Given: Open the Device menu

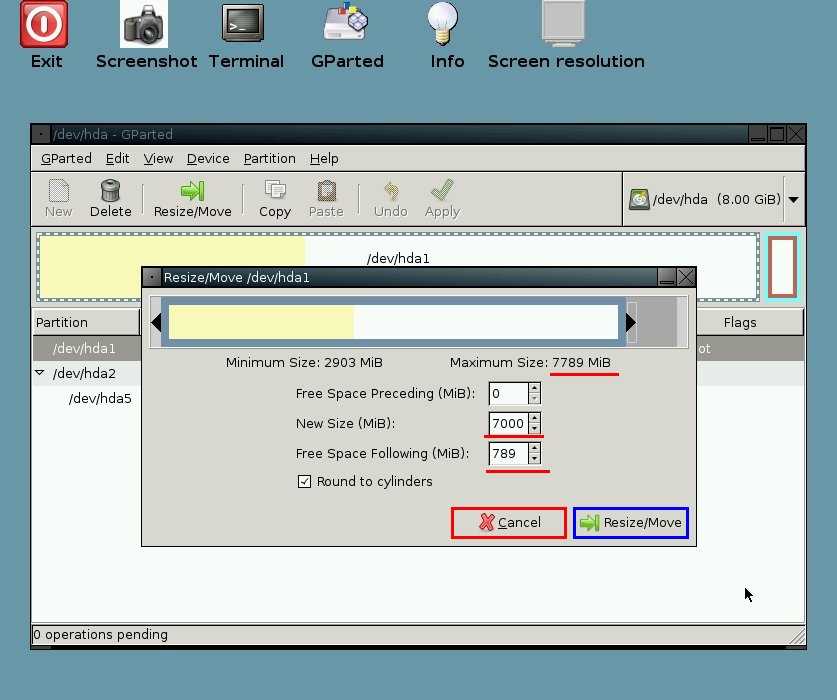Looking at the screenshot, I should (x=208, y=159).
